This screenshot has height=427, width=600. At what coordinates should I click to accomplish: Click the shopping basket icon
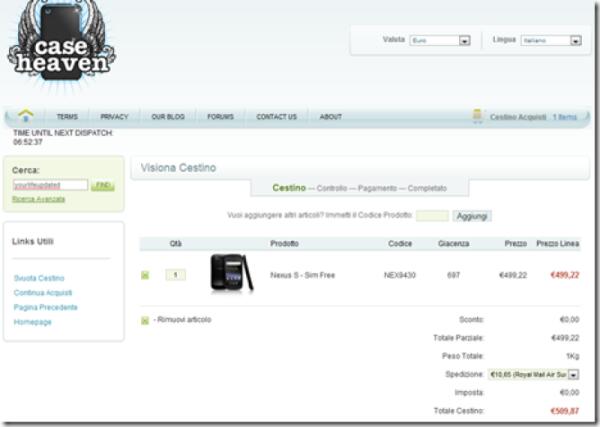(x=478, y=117)
